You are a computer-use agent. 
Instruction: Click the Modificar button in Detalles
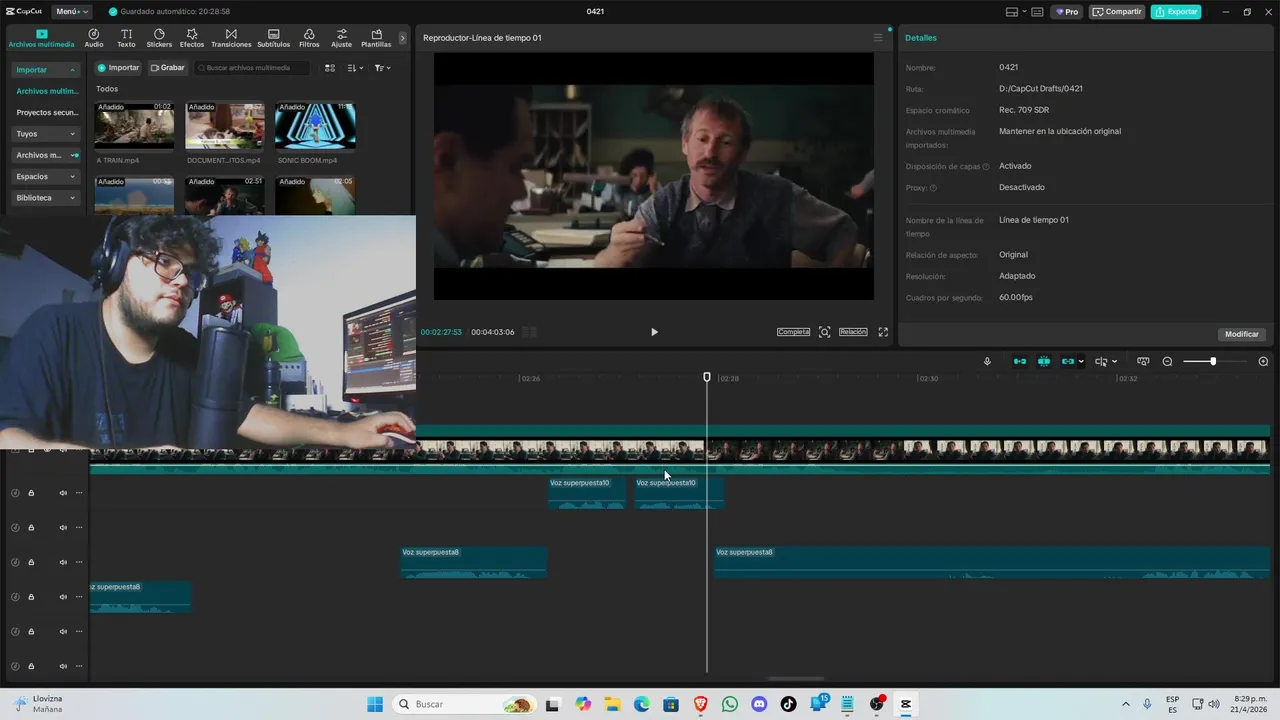click(x=1242, y=334)
